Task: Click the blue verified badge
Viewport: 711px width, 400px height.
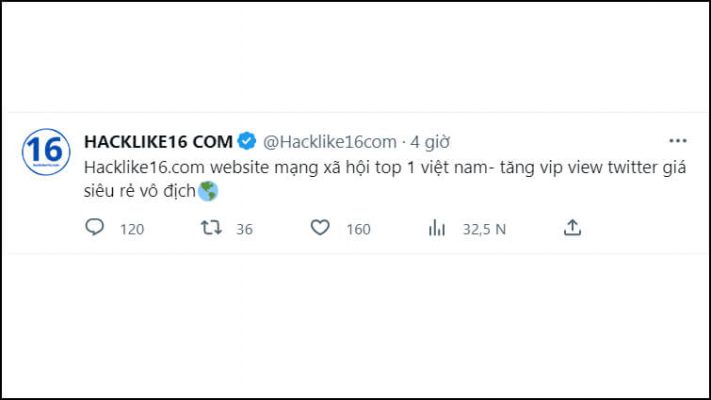Action: tap(247, 140)
